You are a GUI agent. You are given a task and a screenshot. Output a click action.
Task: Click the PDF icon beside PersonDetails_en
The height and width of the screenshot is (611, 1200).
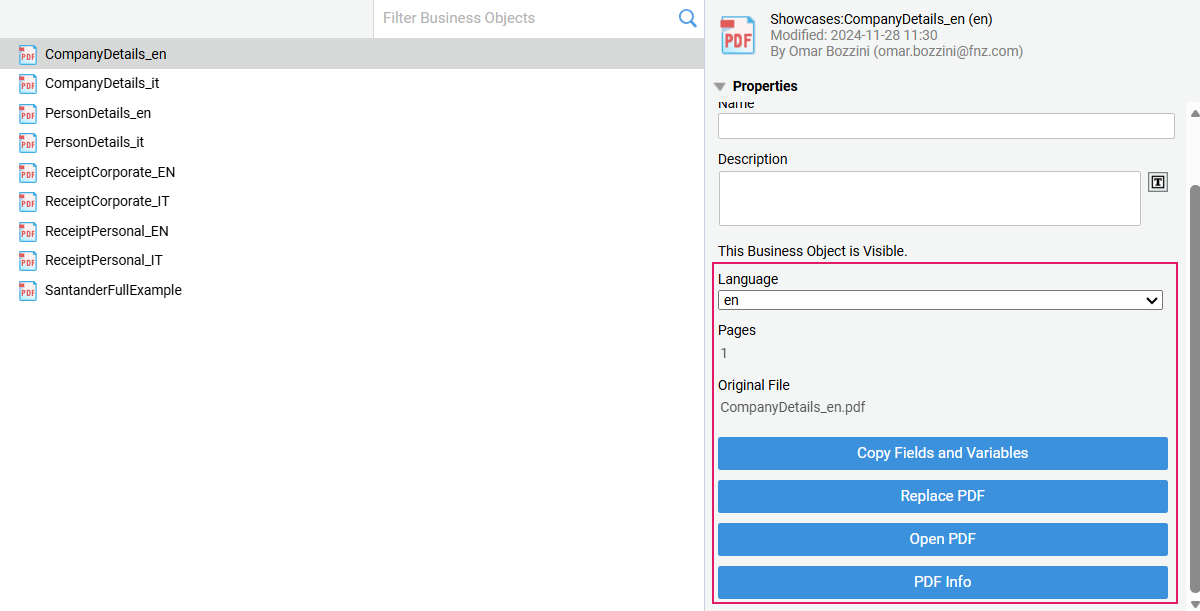point(28,114)
